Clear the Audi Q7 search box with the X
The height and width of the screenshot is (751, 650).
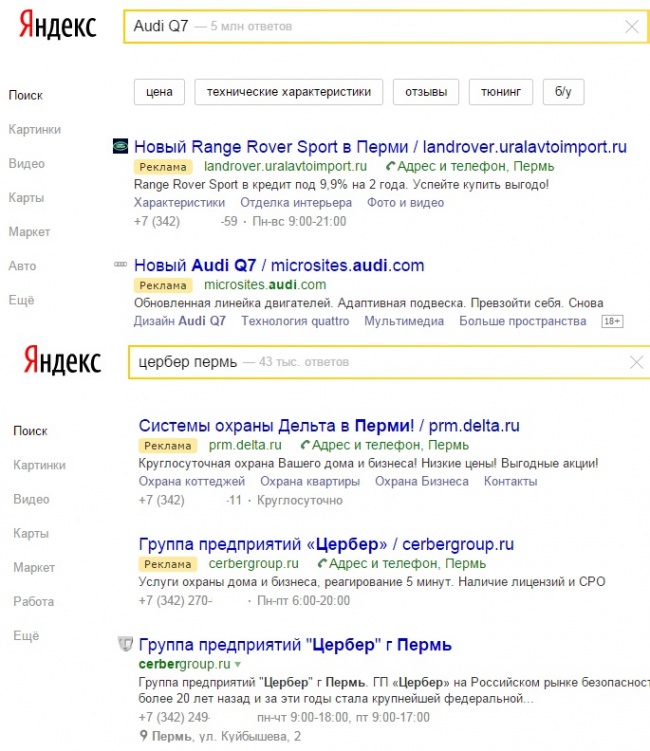tap(632, 26)
